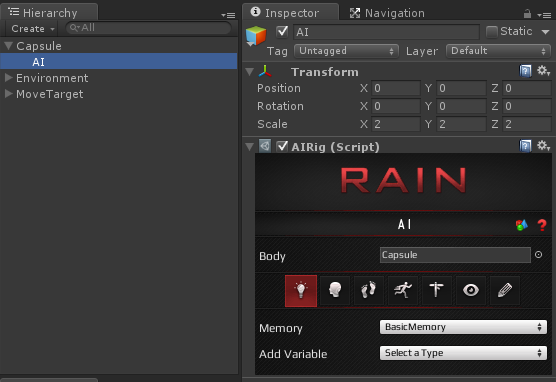Click the Position Z field
This screenshot has height=382, width=556.
[x=527, y=88]
